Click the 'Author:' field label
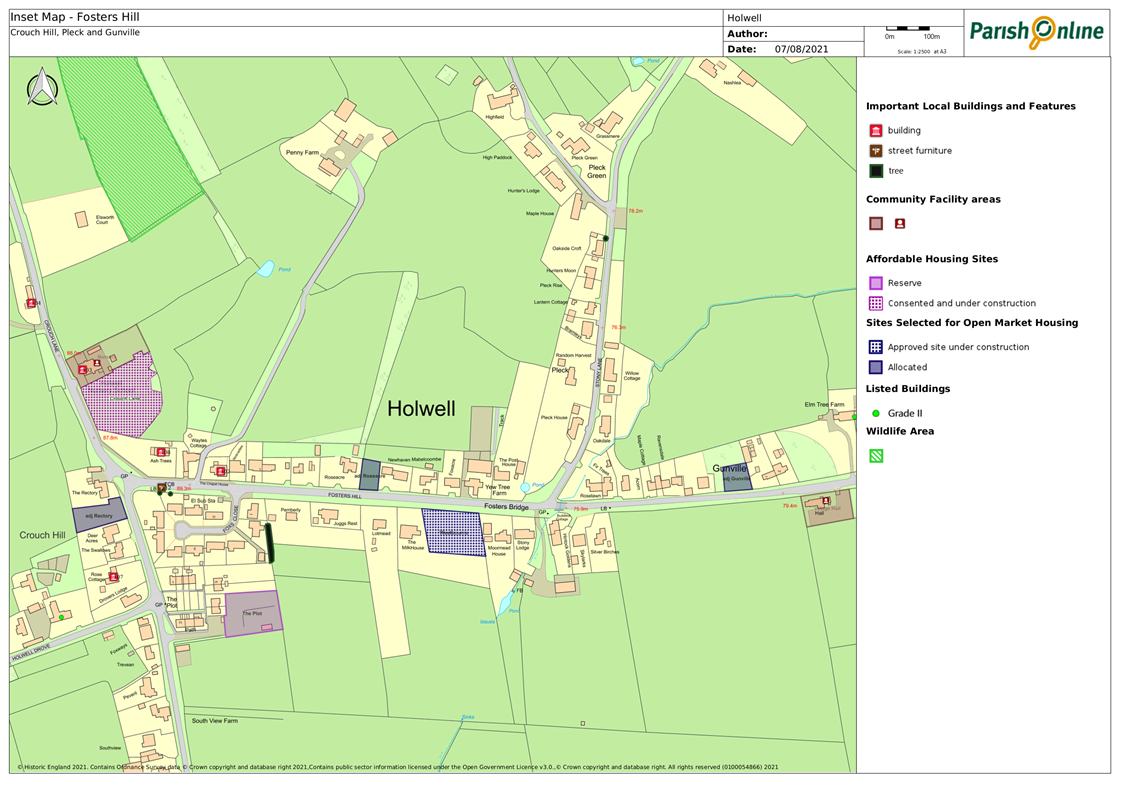1121x793 pixels. (x=747, y=34)
